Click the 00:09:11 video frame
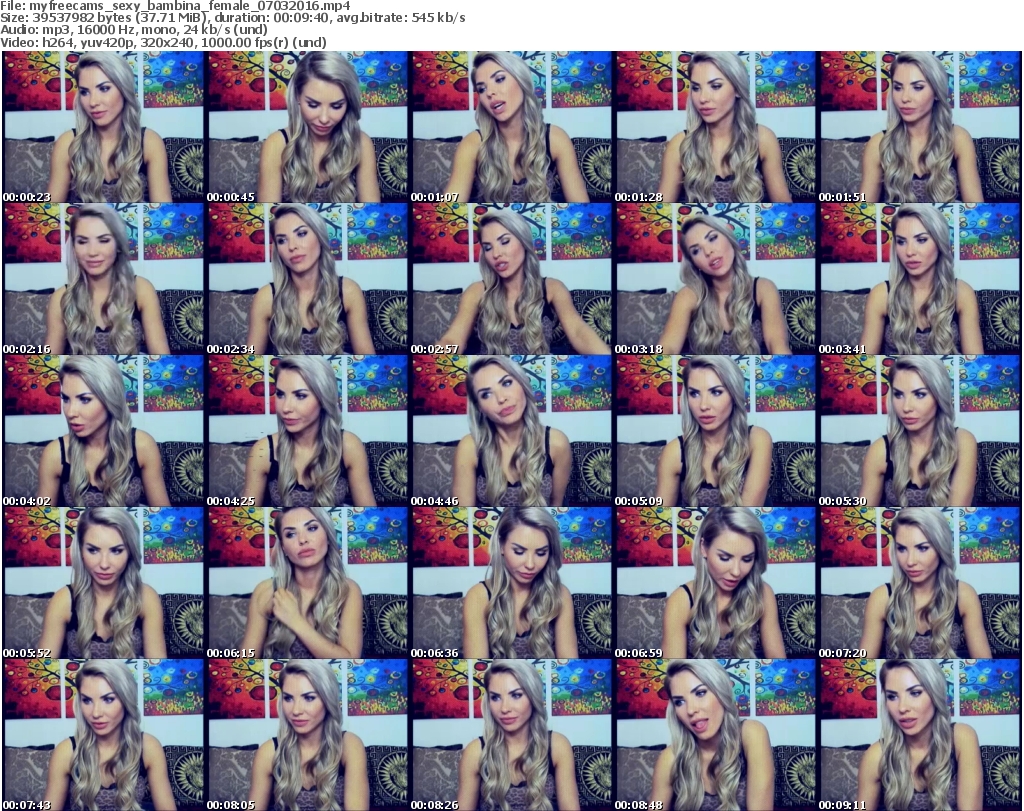 [x=919, y=735]
